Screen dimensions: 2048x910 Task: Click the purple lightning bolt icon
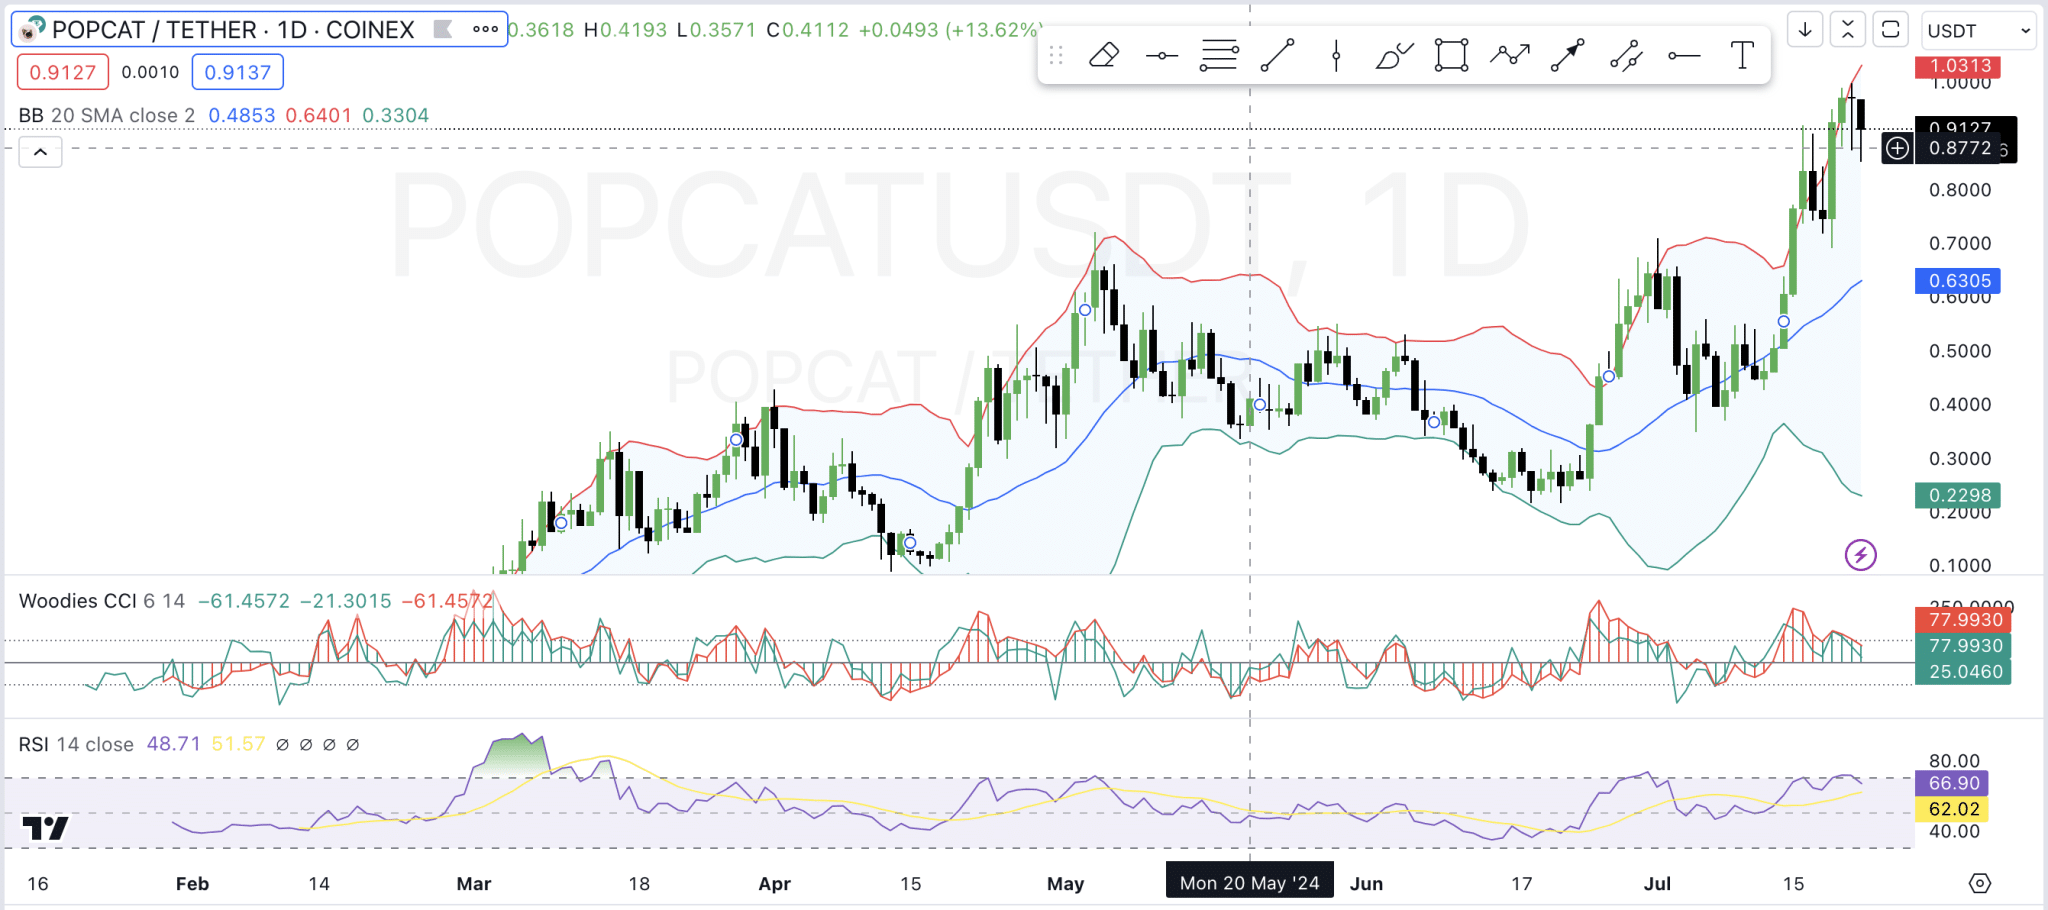[x=1861, y=555]
